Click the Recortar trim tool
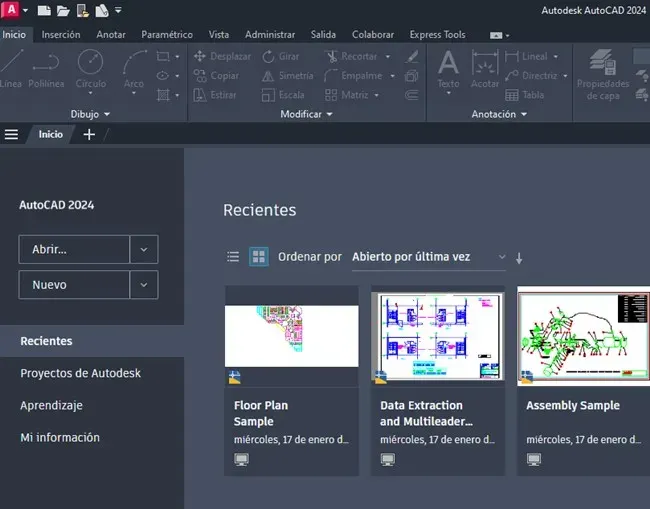 pyautogui.click(x=352, y=56)
